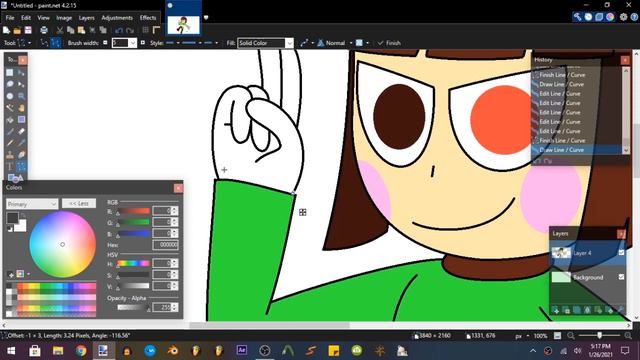
Task: Open the Fill Solid Color dropdown
Action: [289, 43]
